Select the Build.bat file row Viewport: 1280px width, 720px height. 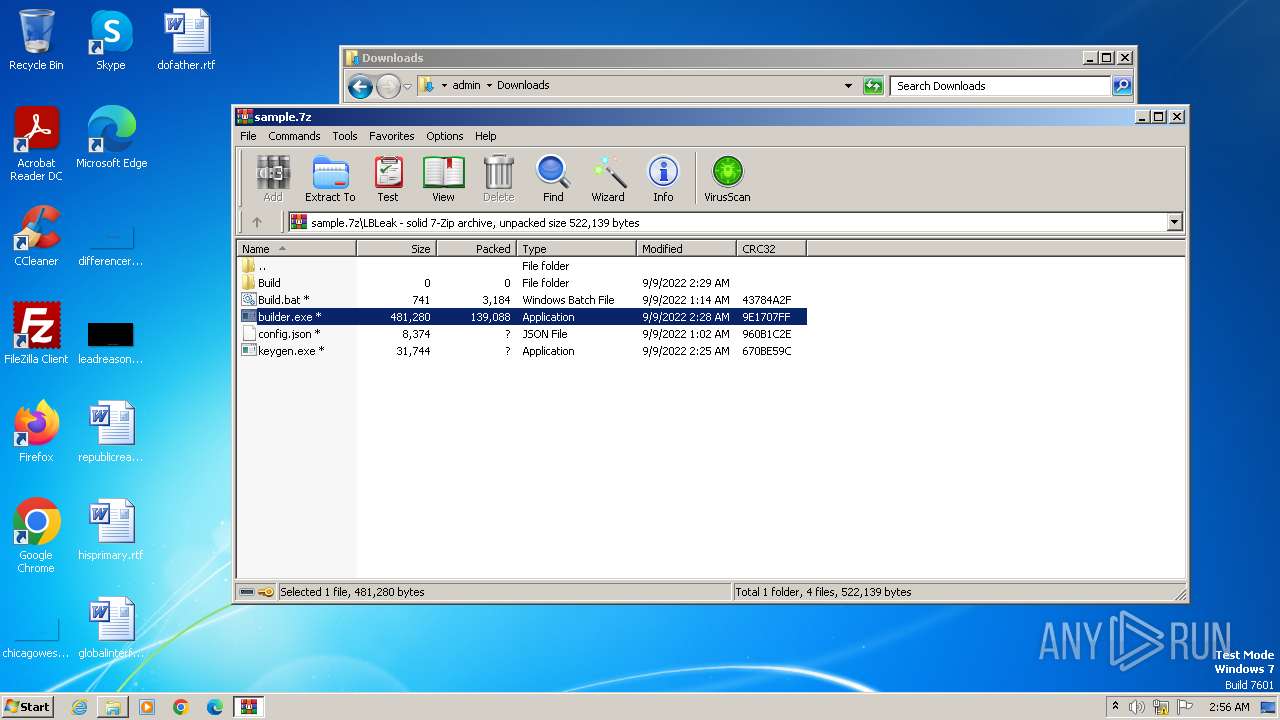522,300
